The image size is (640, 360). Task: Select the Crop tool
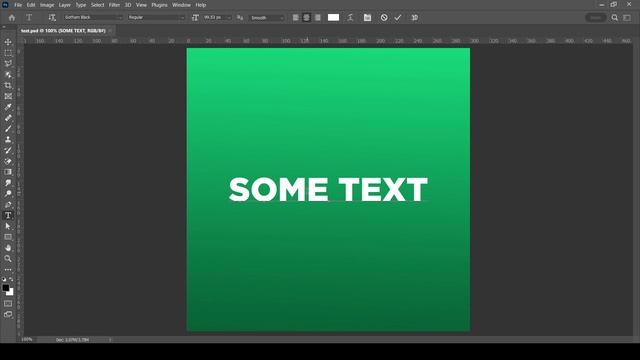pos(8,85)
